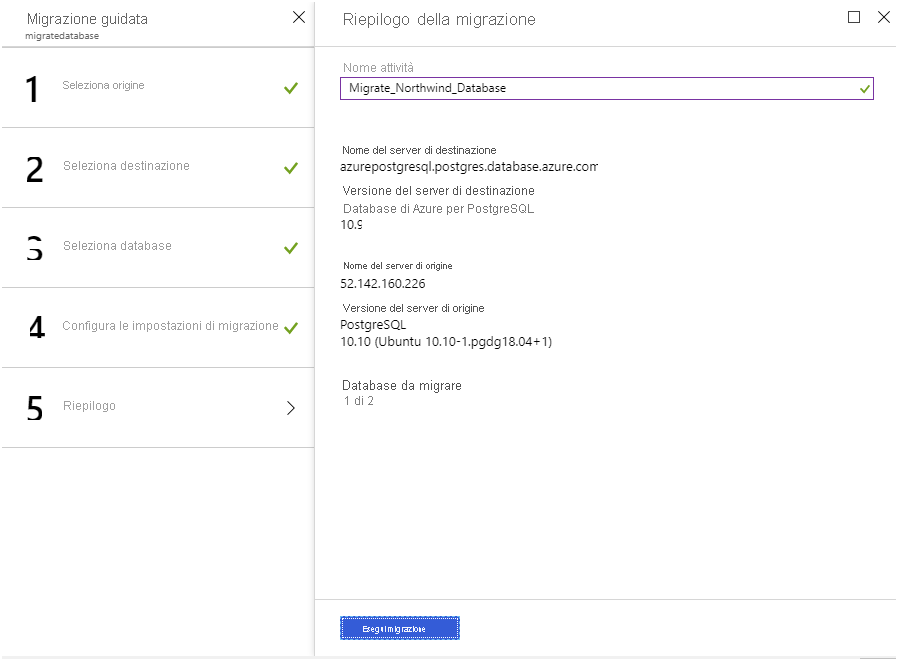
Task: Click into the Nome attività text field
Action: click(606, 88)
